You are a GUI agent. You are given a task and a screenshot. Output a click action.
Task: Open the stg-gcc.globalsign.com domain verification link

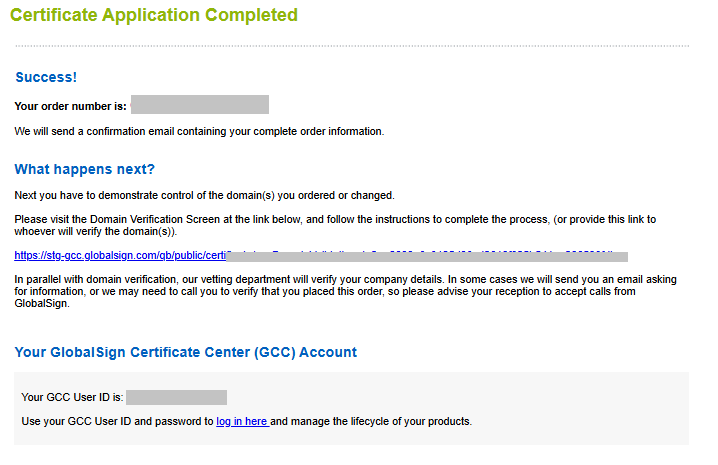120,256
